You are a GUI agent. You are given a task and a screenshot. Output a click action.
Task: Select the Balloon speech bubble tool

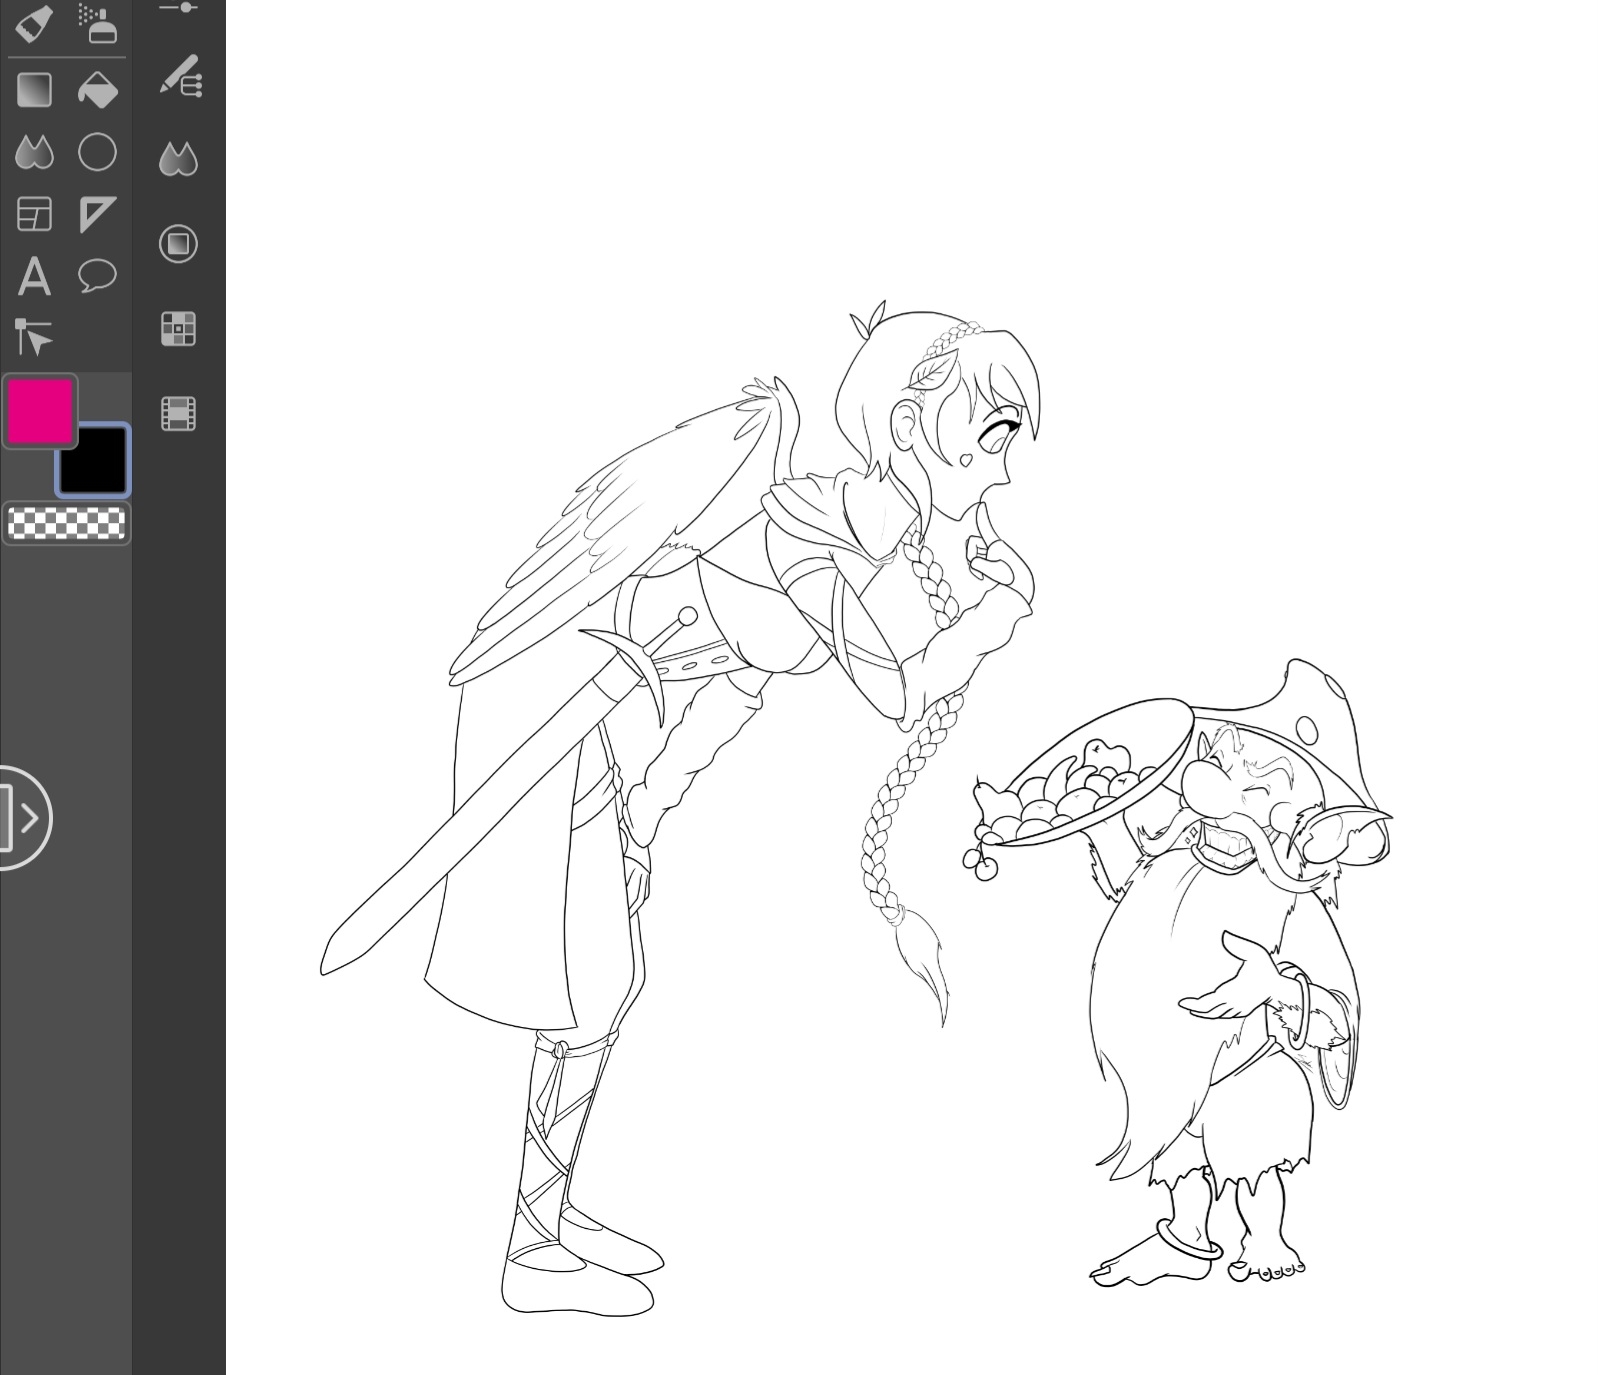(98, 276)
